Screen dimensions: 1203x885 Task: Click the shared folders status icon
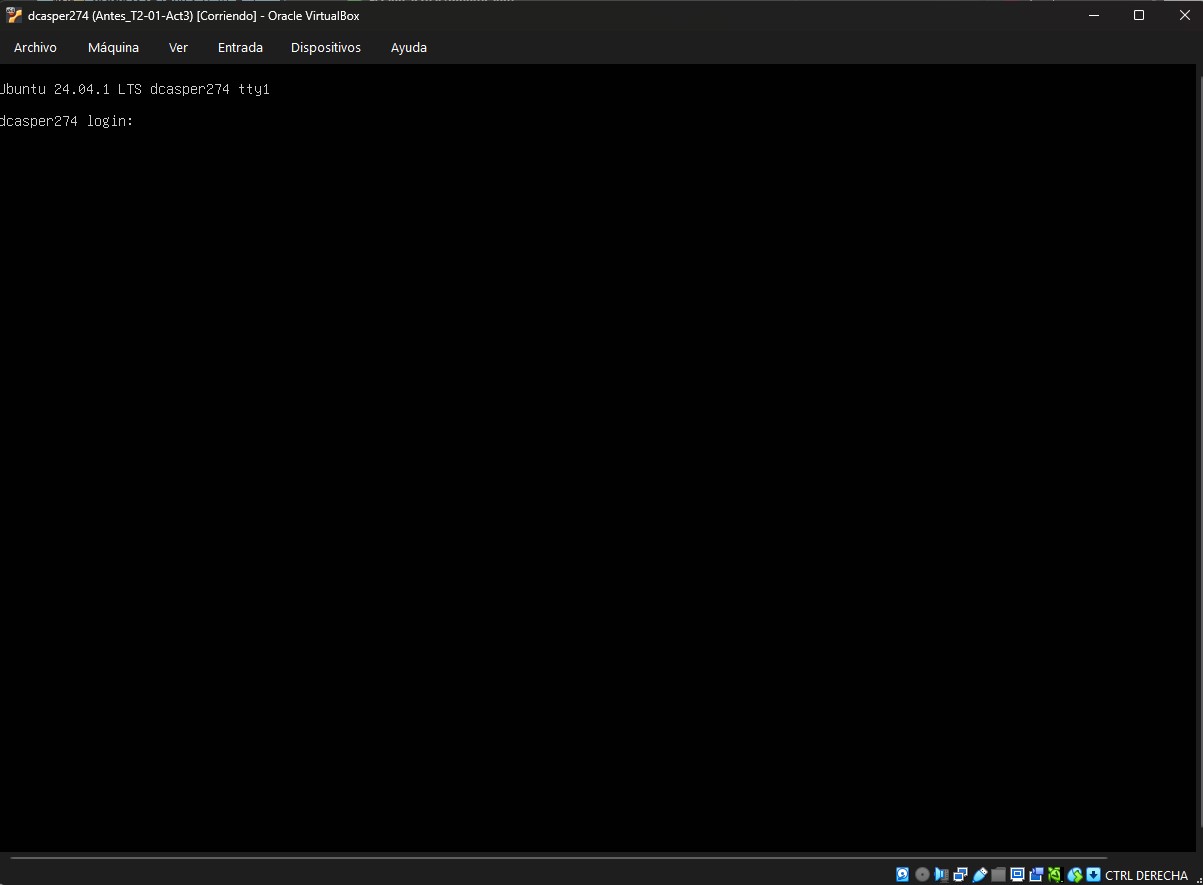[x=998, y=875]
